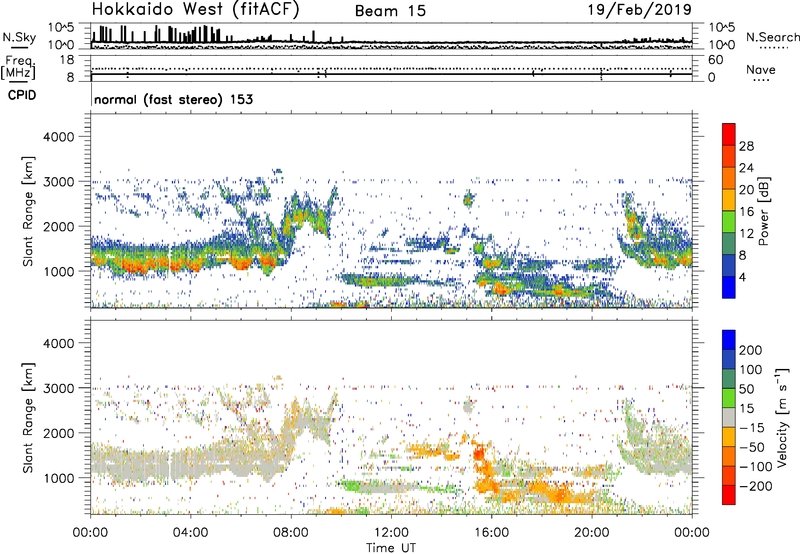Pick the red top segment of Power colorbar
This screenshot has width=800, height=554.
(x=729, y=134)
